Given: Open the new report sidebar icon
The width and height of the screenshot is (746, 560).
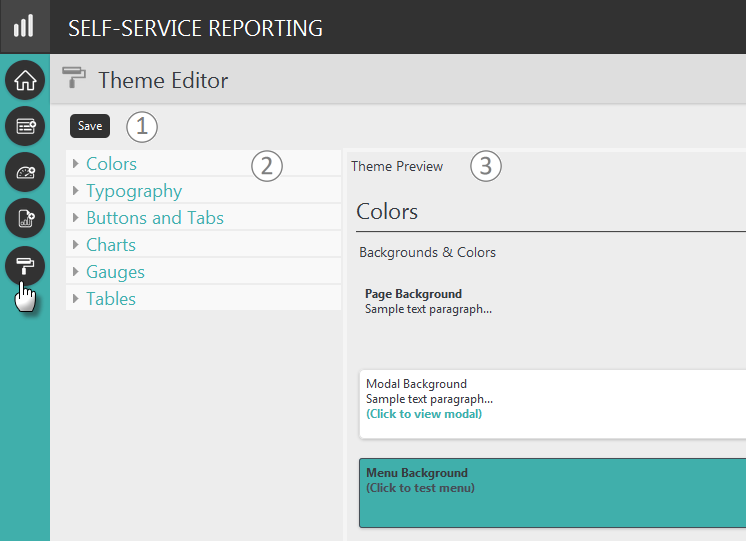Looking at the screenshot, I should point(25,126).
